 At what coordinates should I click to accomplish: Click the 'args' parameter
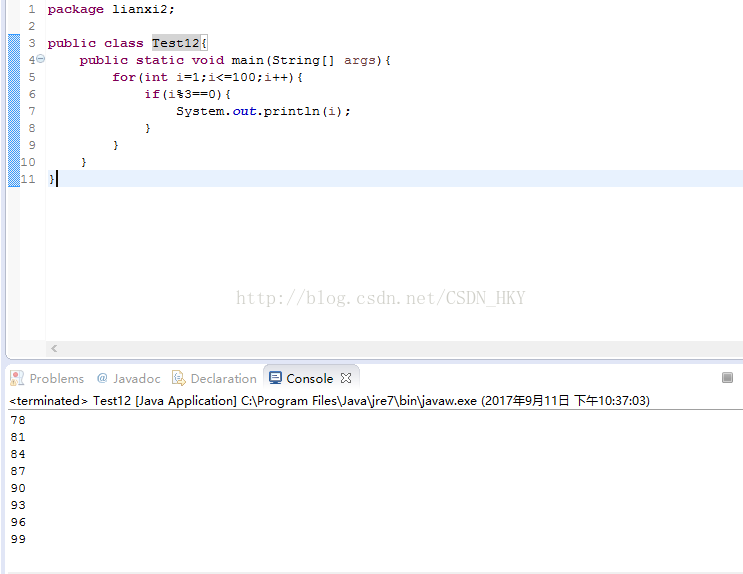tap(360, 60)
